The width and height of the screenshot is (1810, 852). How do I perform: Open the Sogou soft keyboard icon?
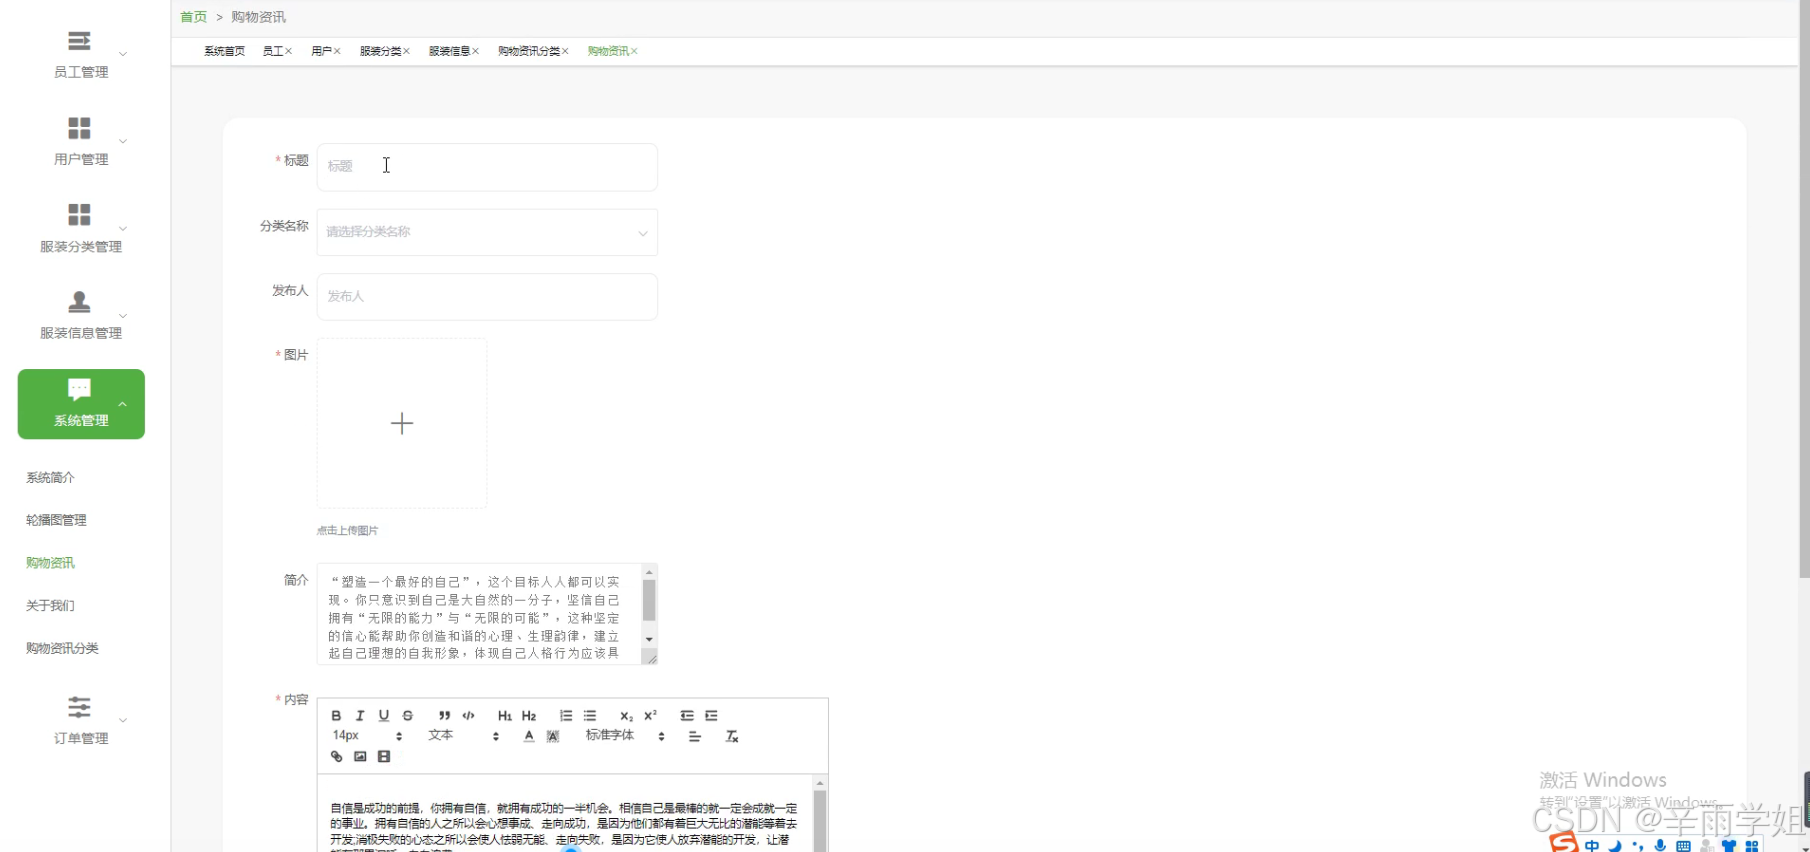coord(1683,846)
